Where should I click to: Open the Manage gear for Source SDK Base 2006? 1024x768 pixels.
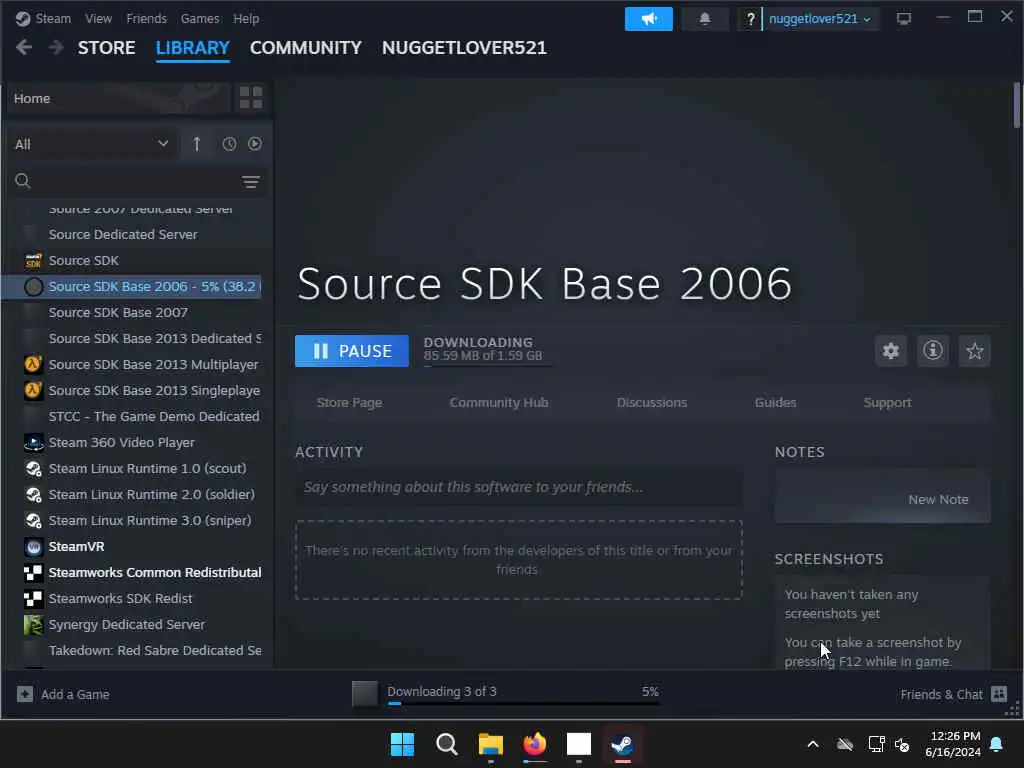(x=891, y=351)
